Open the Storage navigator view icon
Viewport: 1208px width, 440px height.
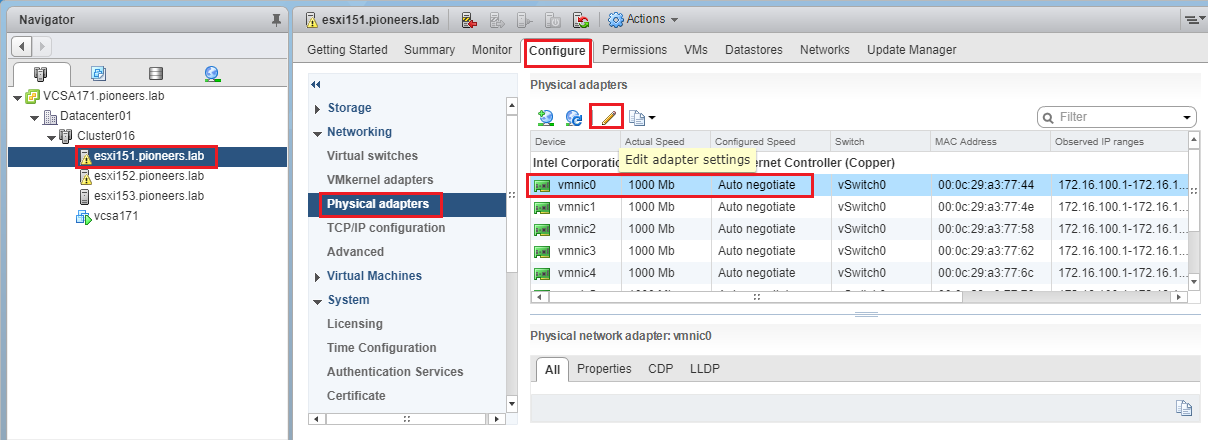point(155,74)
